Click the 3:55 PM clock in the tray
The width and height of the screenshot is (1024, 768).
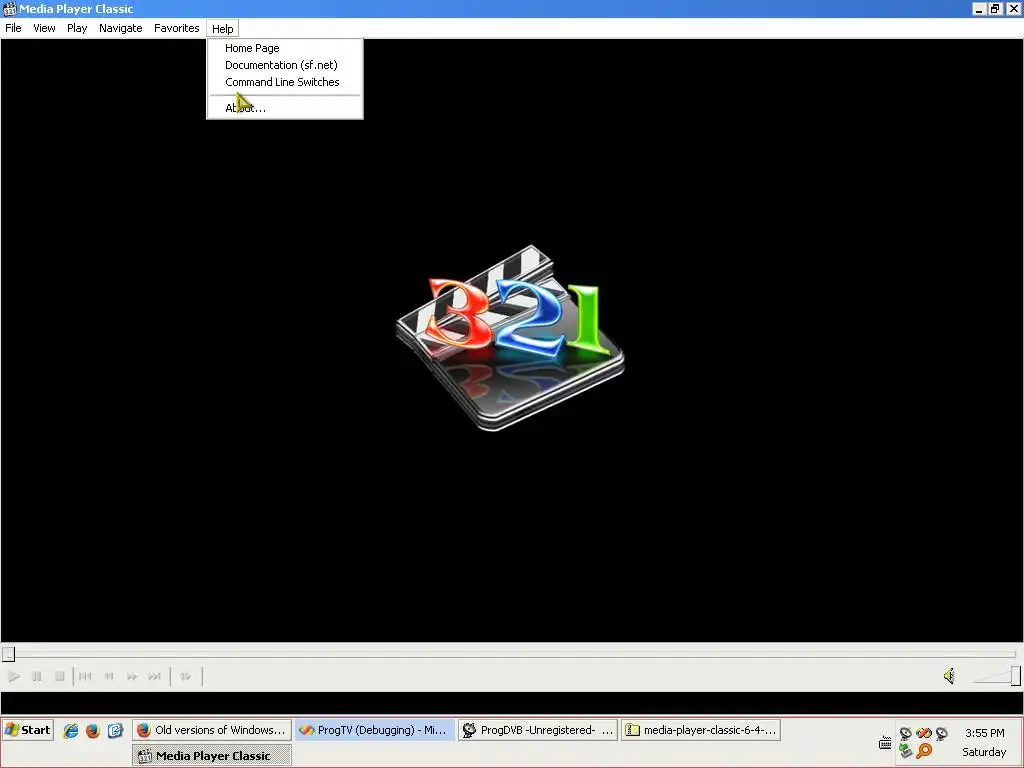coord(985,733)
